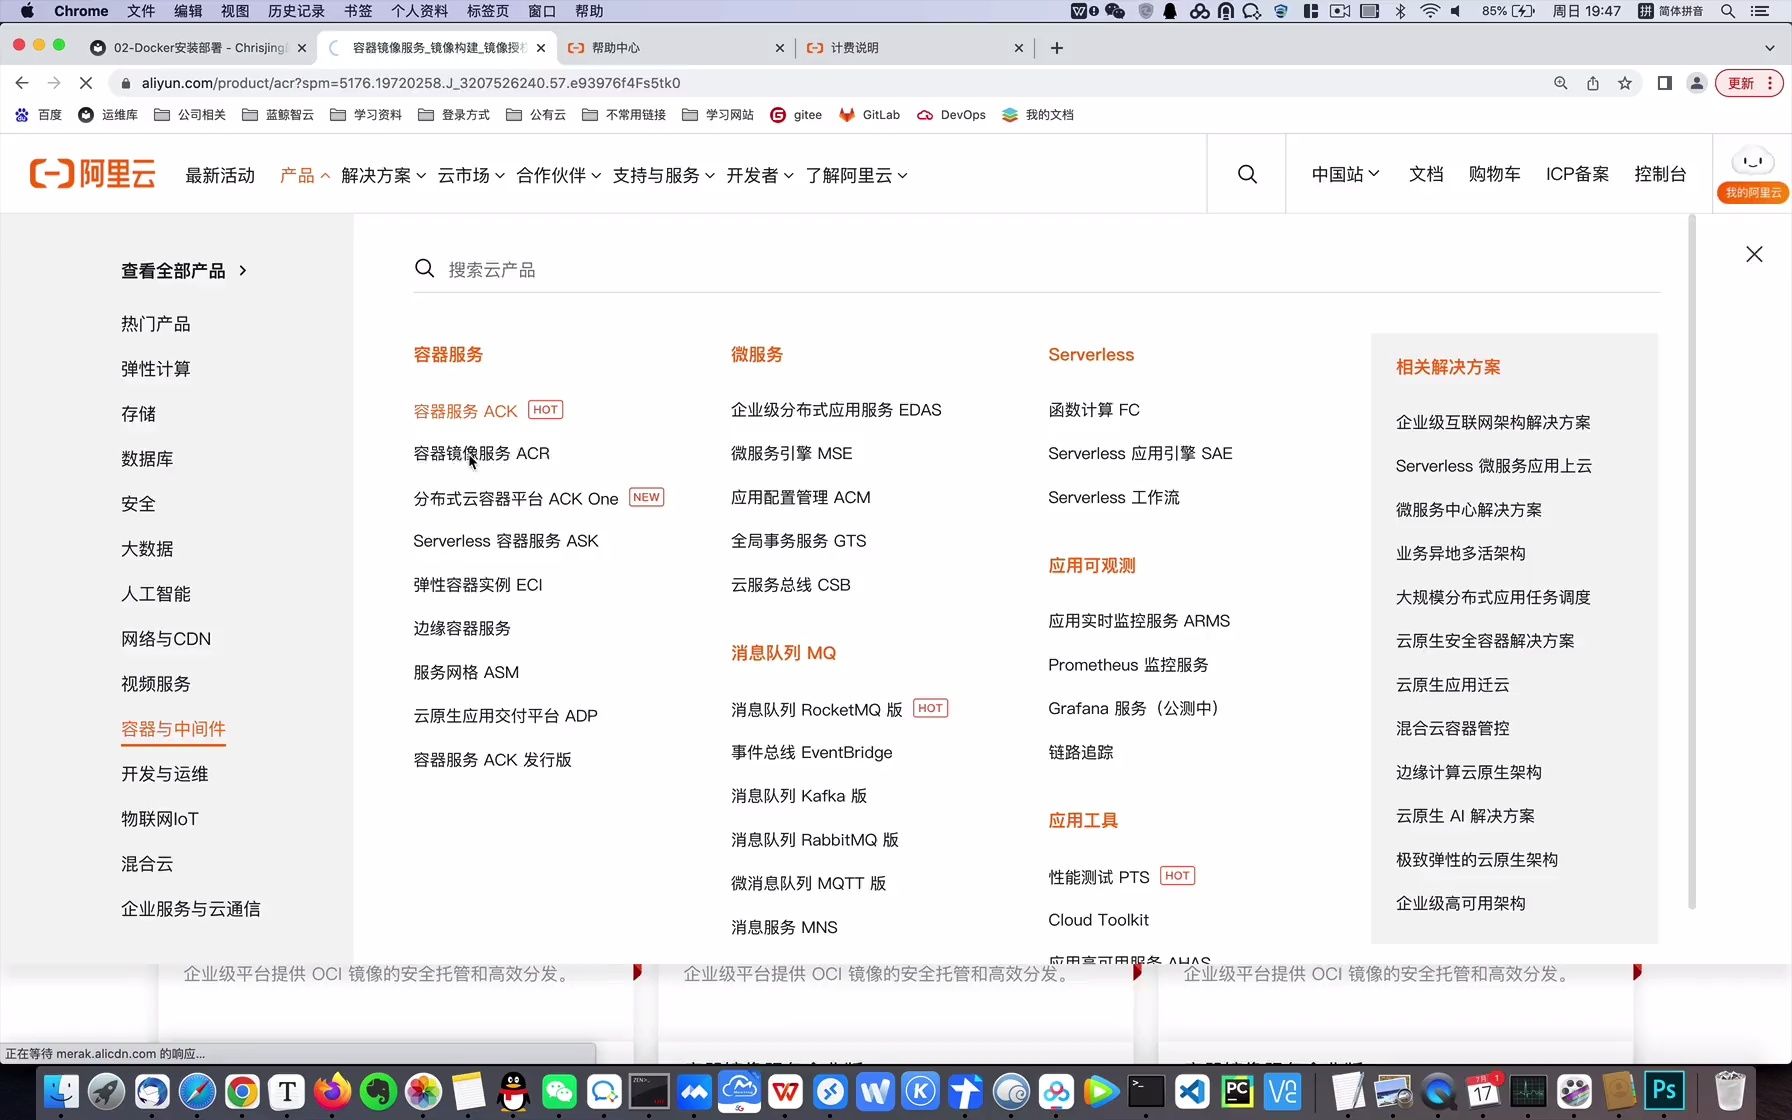
Task: Open Chrome profile avatar icon
Action: [1697, 83]
